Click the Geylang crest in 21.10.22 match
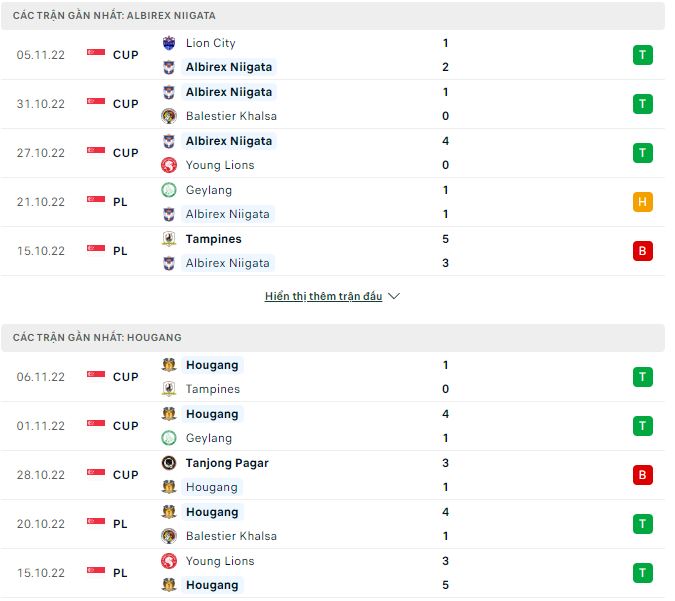Image resolution: width=675 pixels, height=601 pixels. tap(168, 190)
